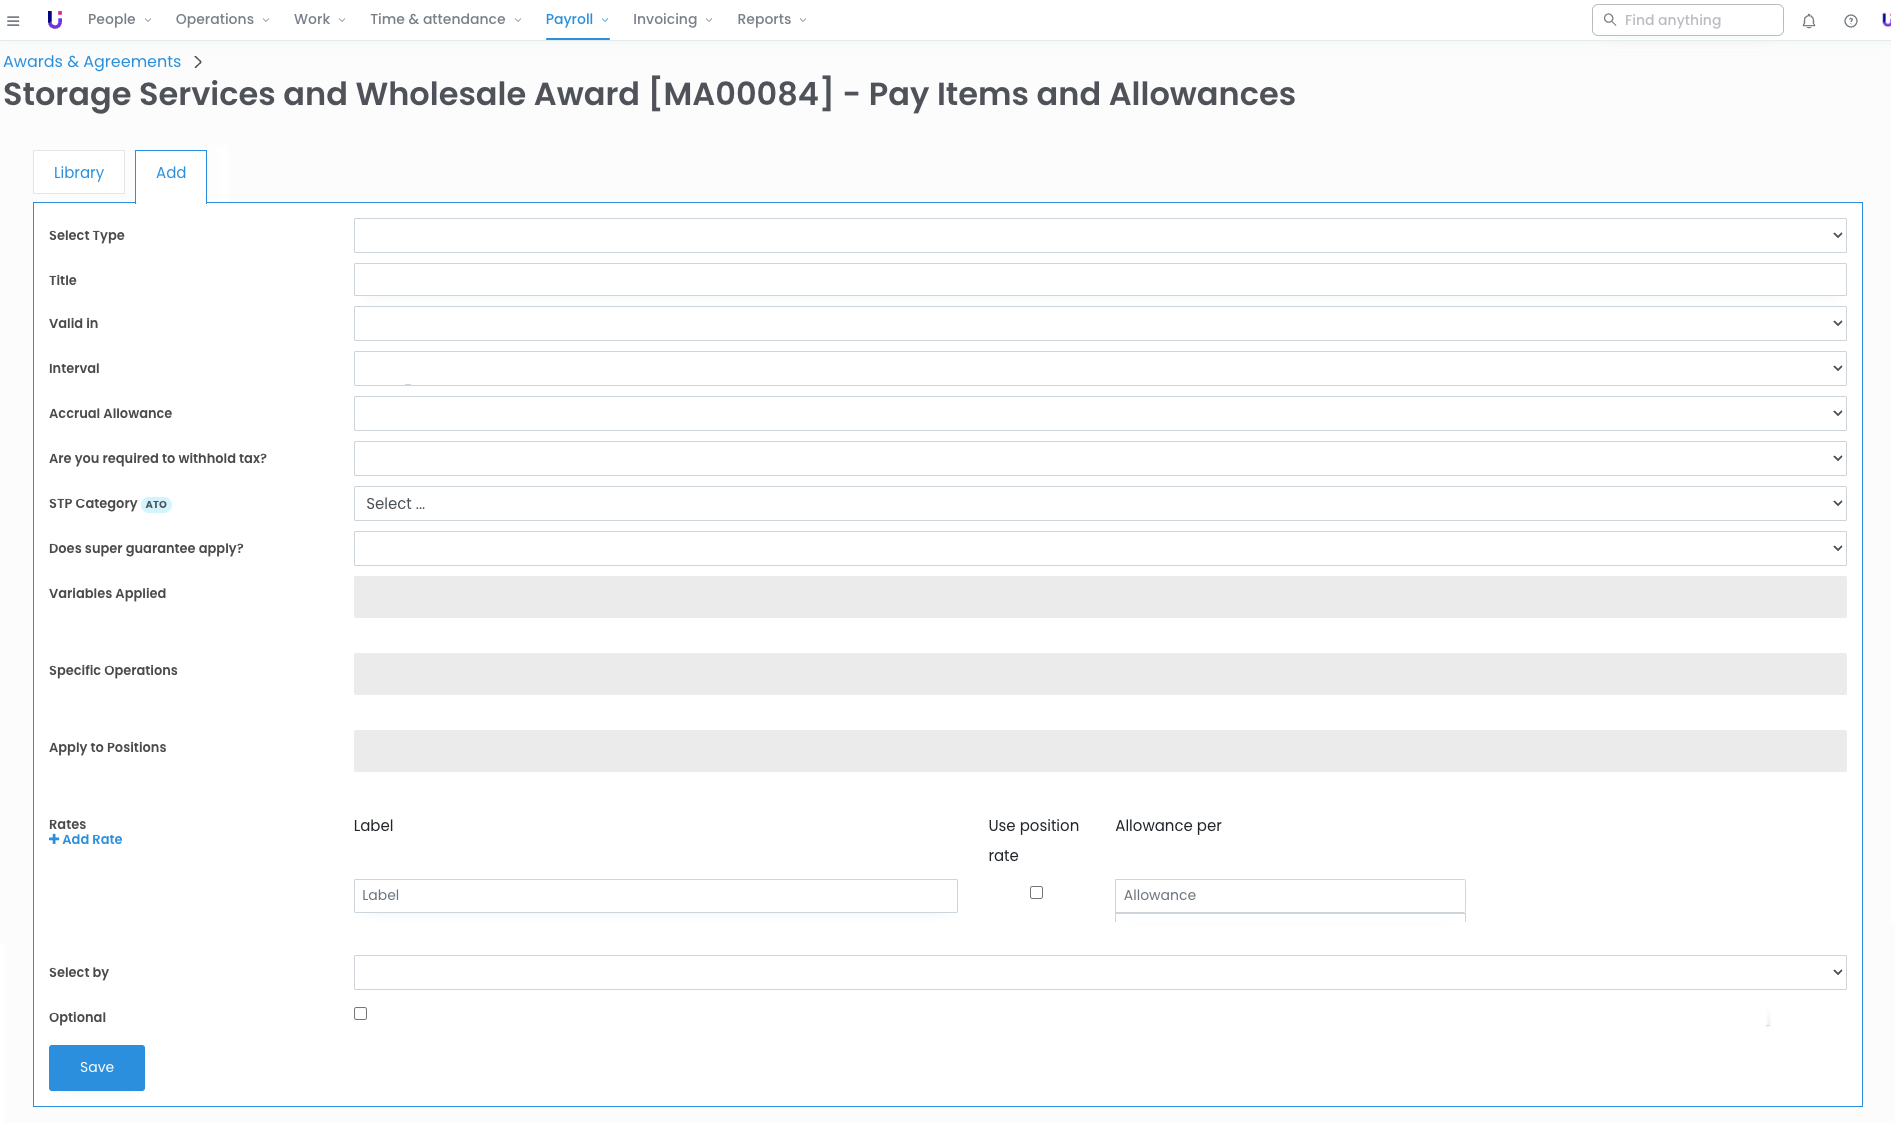
Task: Open the Interval dropdown
Action: (1099, 369)
